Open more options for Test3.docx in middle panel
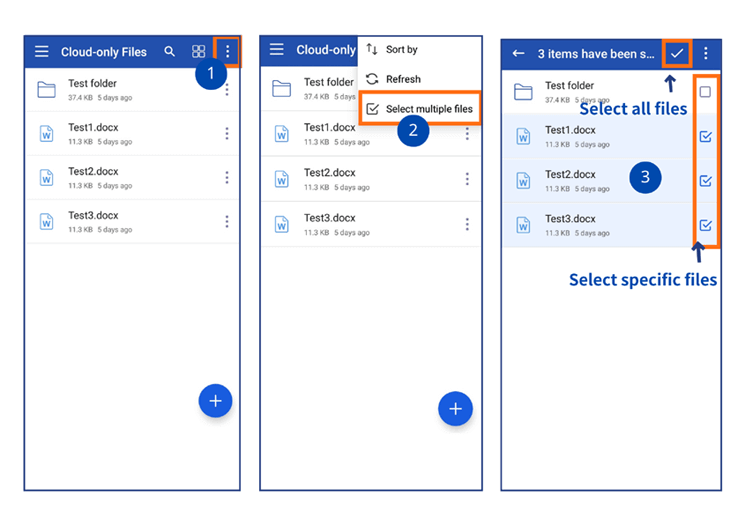This screenshot has height=526, width=745. tap(466, 223)
